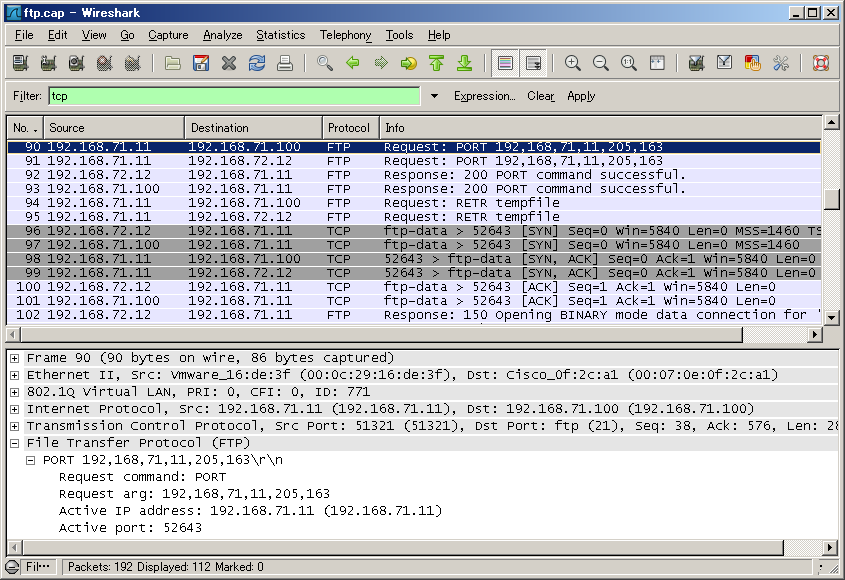Expand the Internet Protocol tree node

[15, 409]
